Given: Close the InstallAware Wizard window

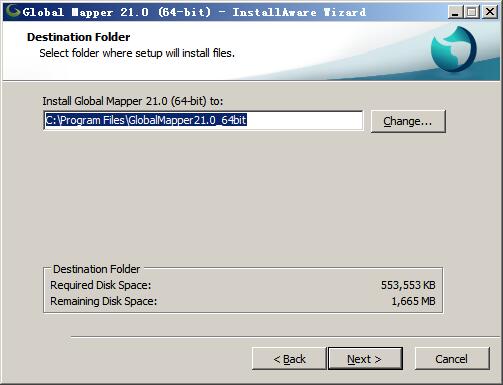Looking at the screenshot, I should point(490,12).
